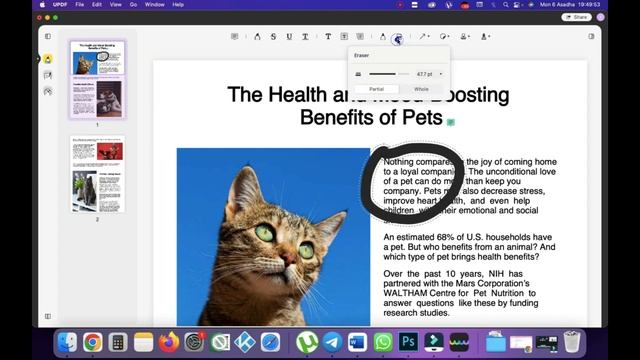Open Microsoft Word from the dock
This screenshot has height=360, width=640.
(358, 342)
